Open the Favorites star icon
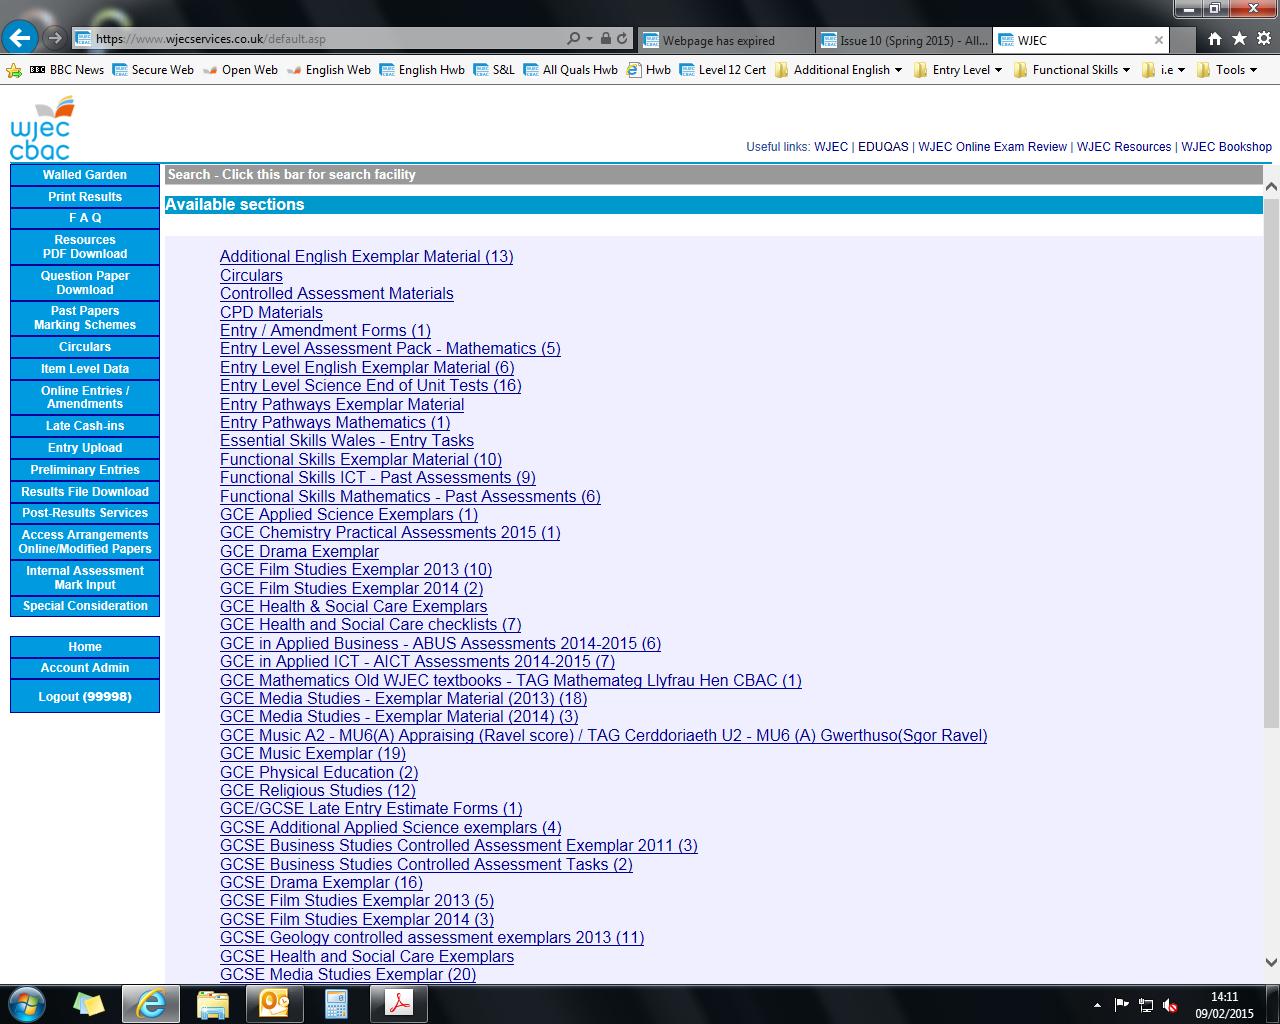Screen dimensions: 1280x1024 pos(1238,39)
